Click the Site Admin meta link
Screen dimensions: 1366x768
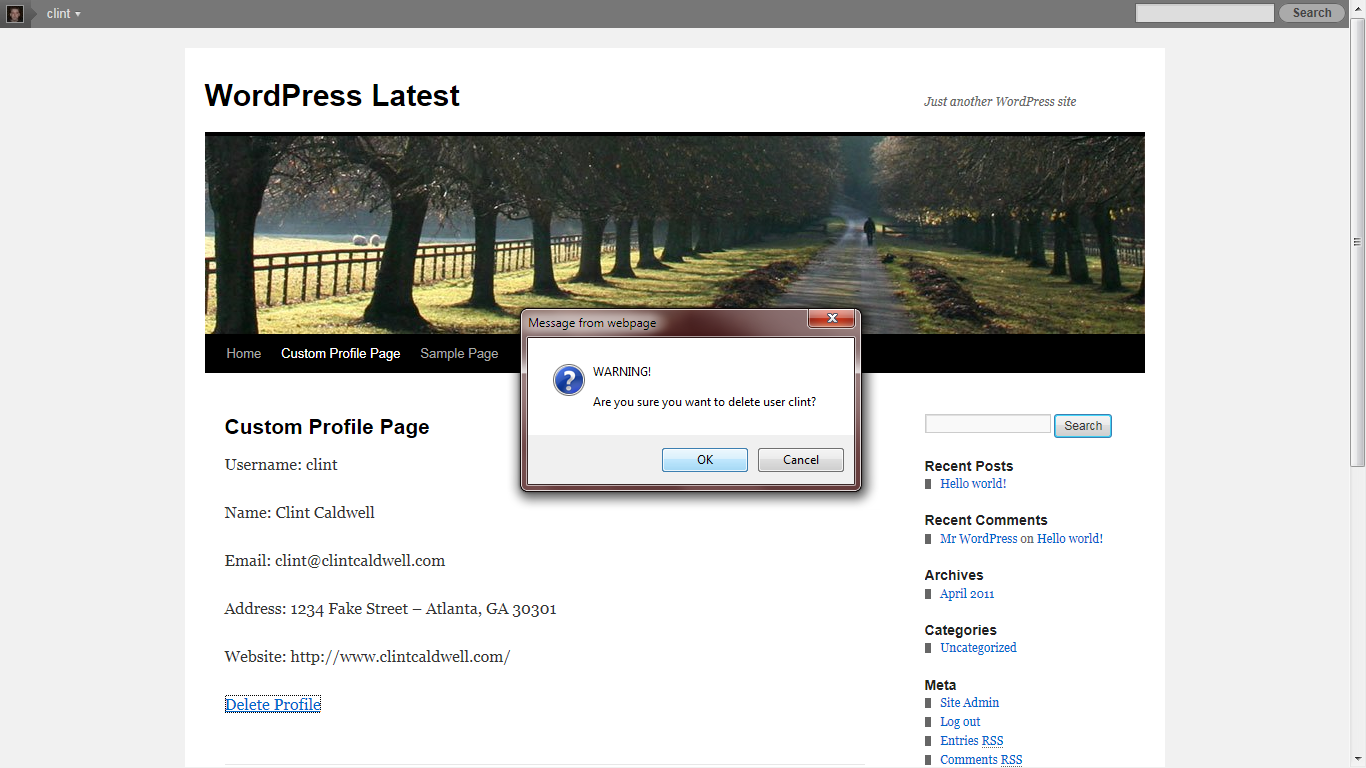click(969, 703)
